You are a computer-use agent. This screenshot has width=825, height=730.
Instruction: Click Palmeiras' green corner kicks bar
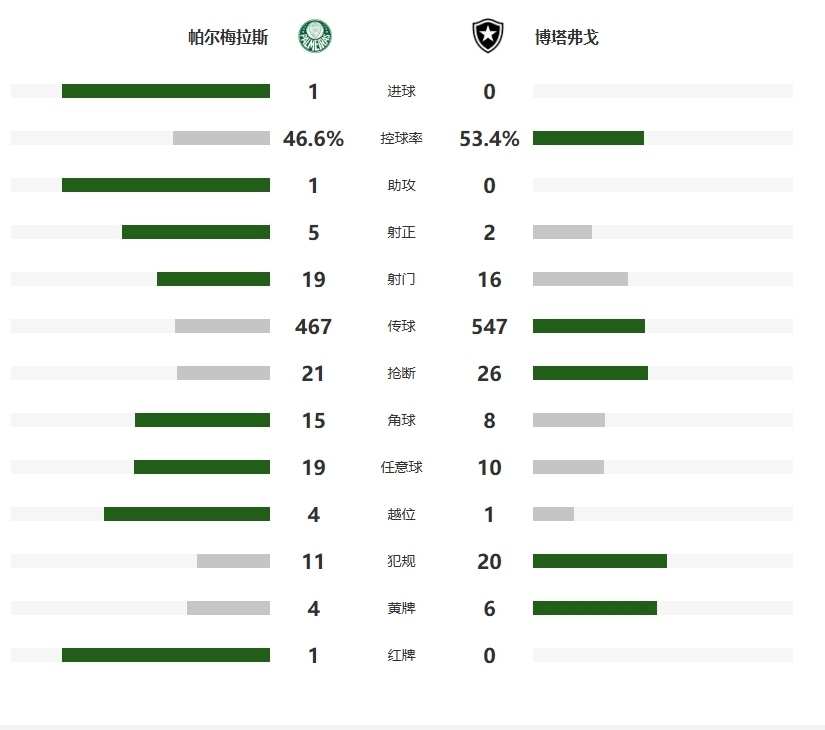[x=203, y=420]
